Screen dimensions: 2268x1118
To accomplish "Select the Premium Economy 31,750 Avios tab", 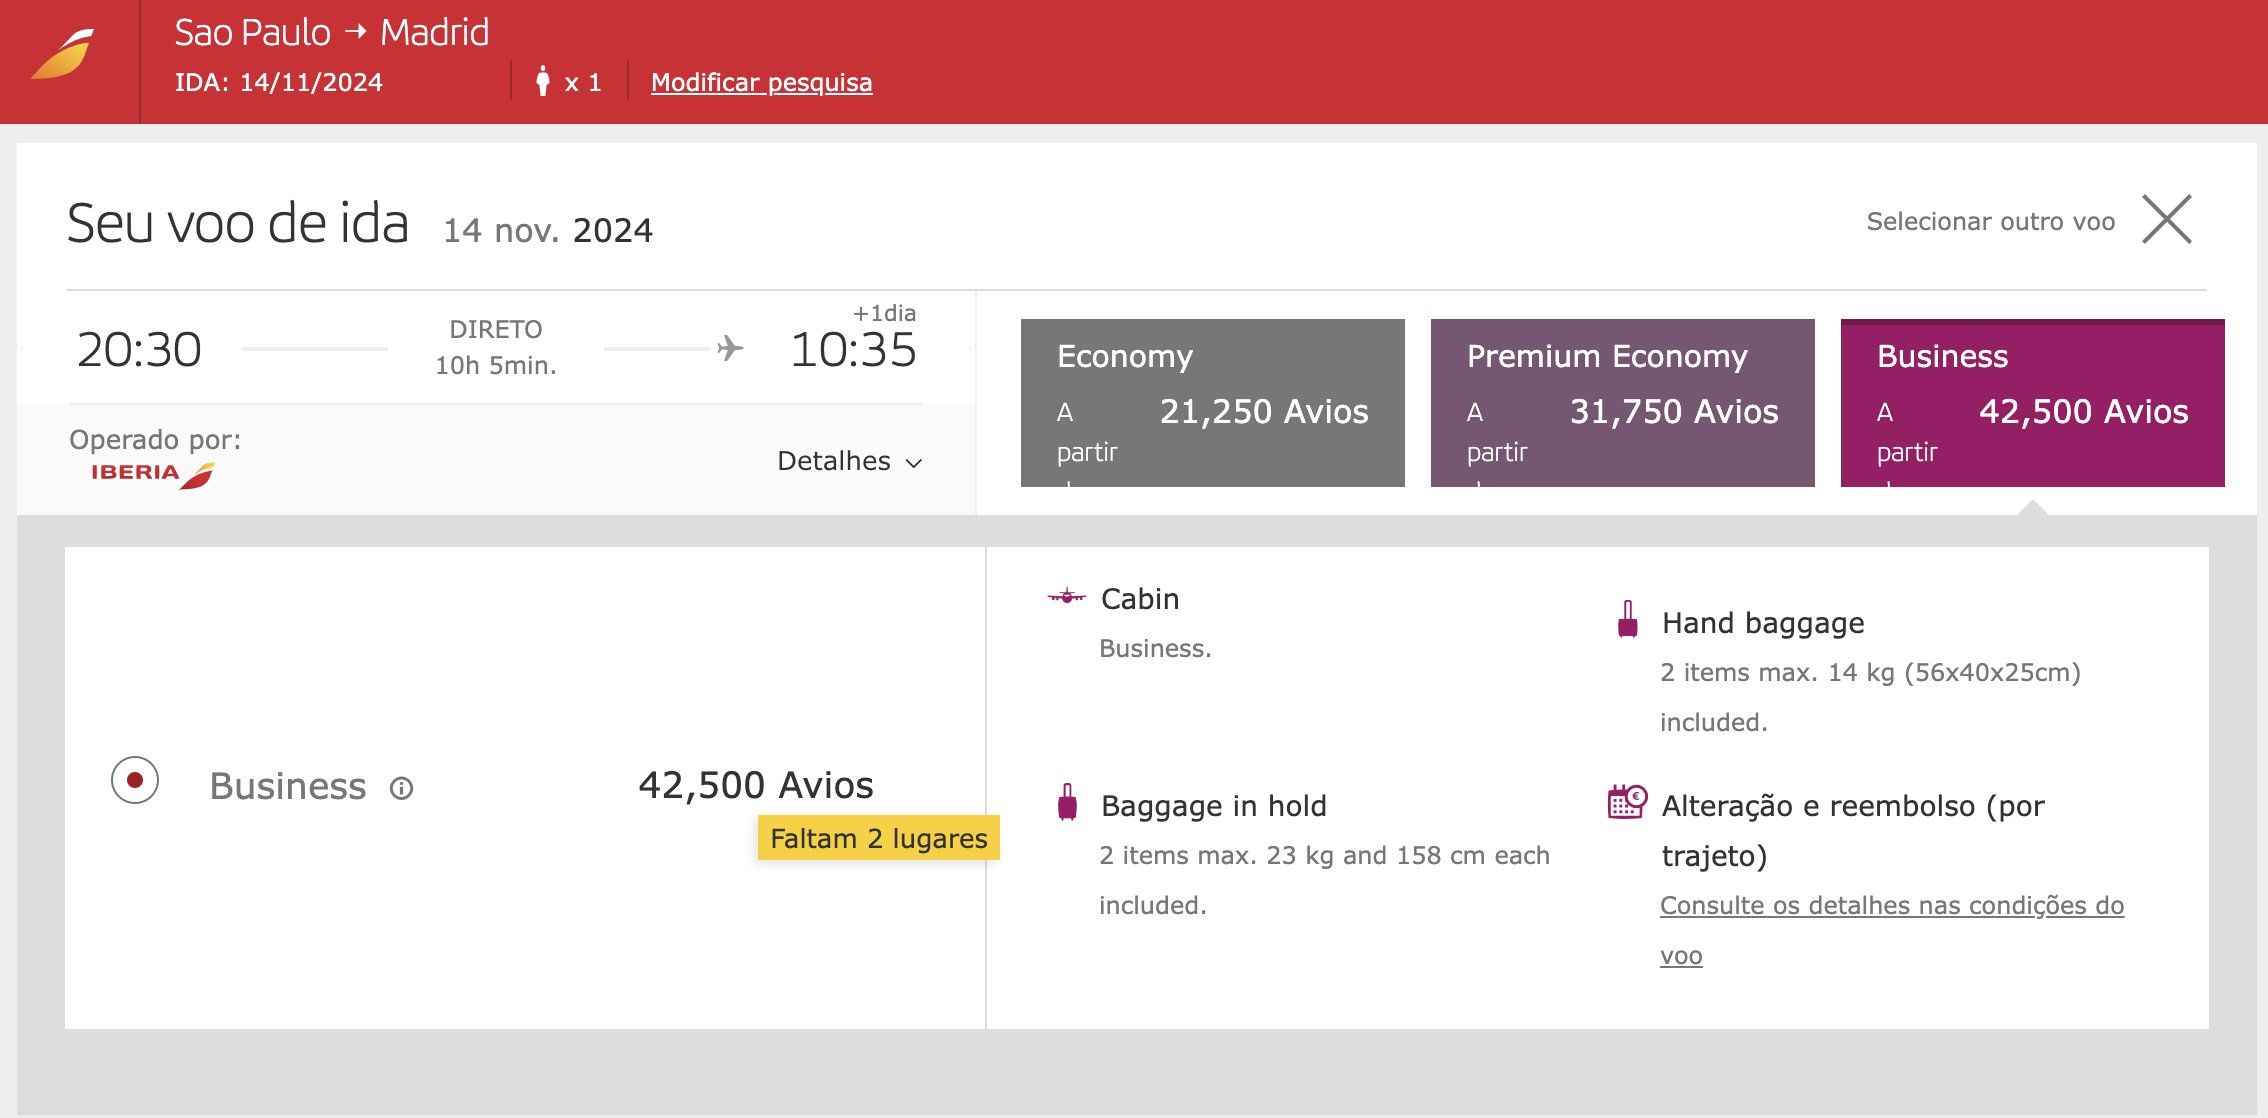I will (1622, 403).
